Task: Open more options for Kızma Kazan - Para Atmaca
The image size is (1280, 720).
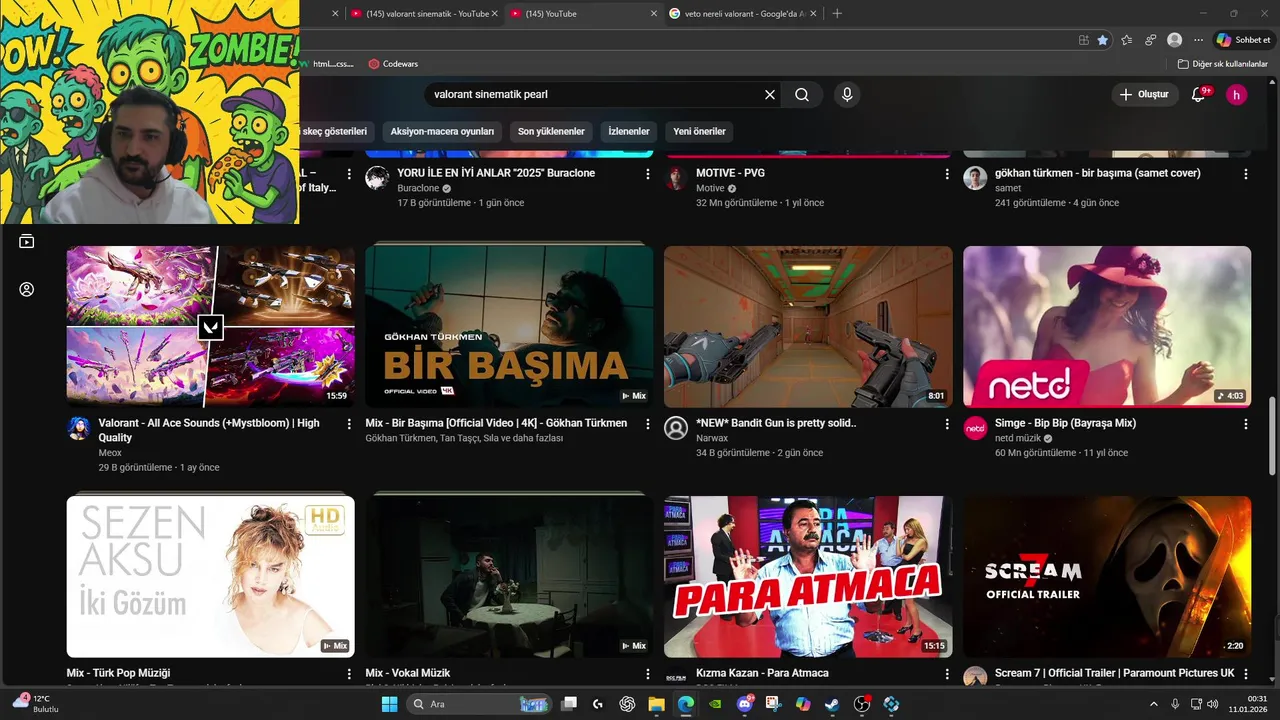Action: coord(947,674)
